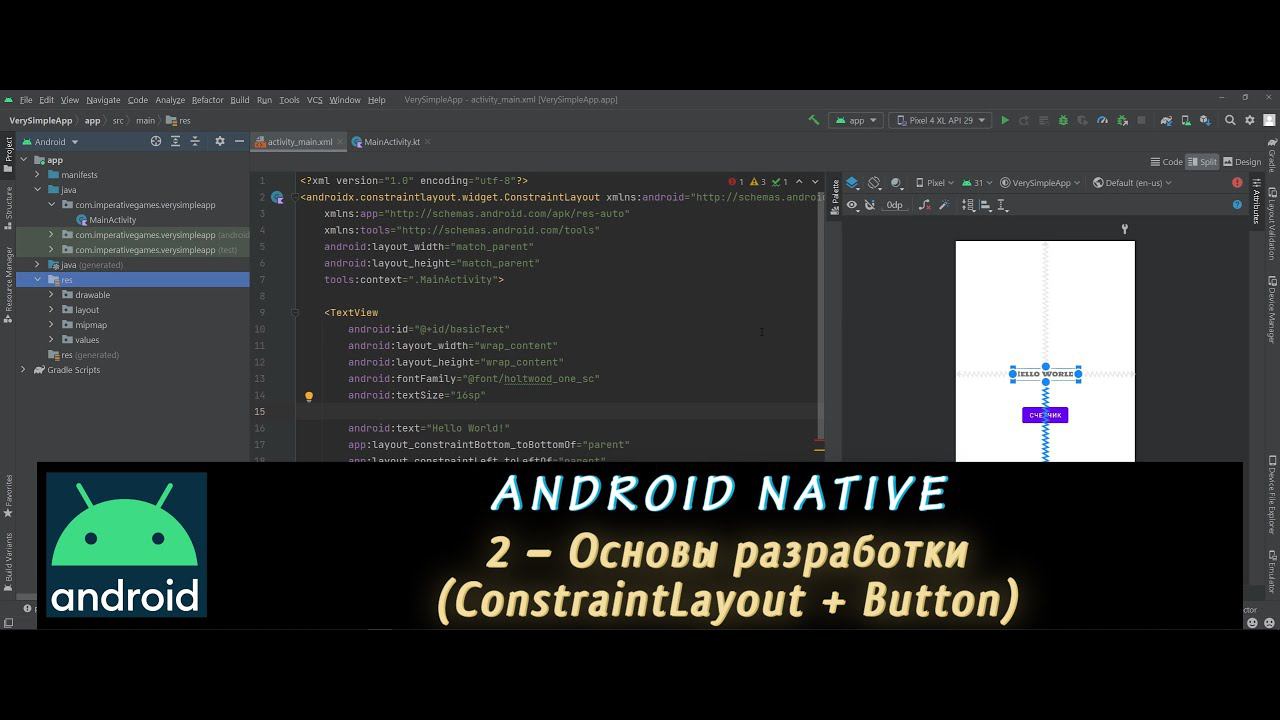This screenshot has width=1280, height=720.
Task: Start debugging with the green bug icon
Action: click(1063, 120)
